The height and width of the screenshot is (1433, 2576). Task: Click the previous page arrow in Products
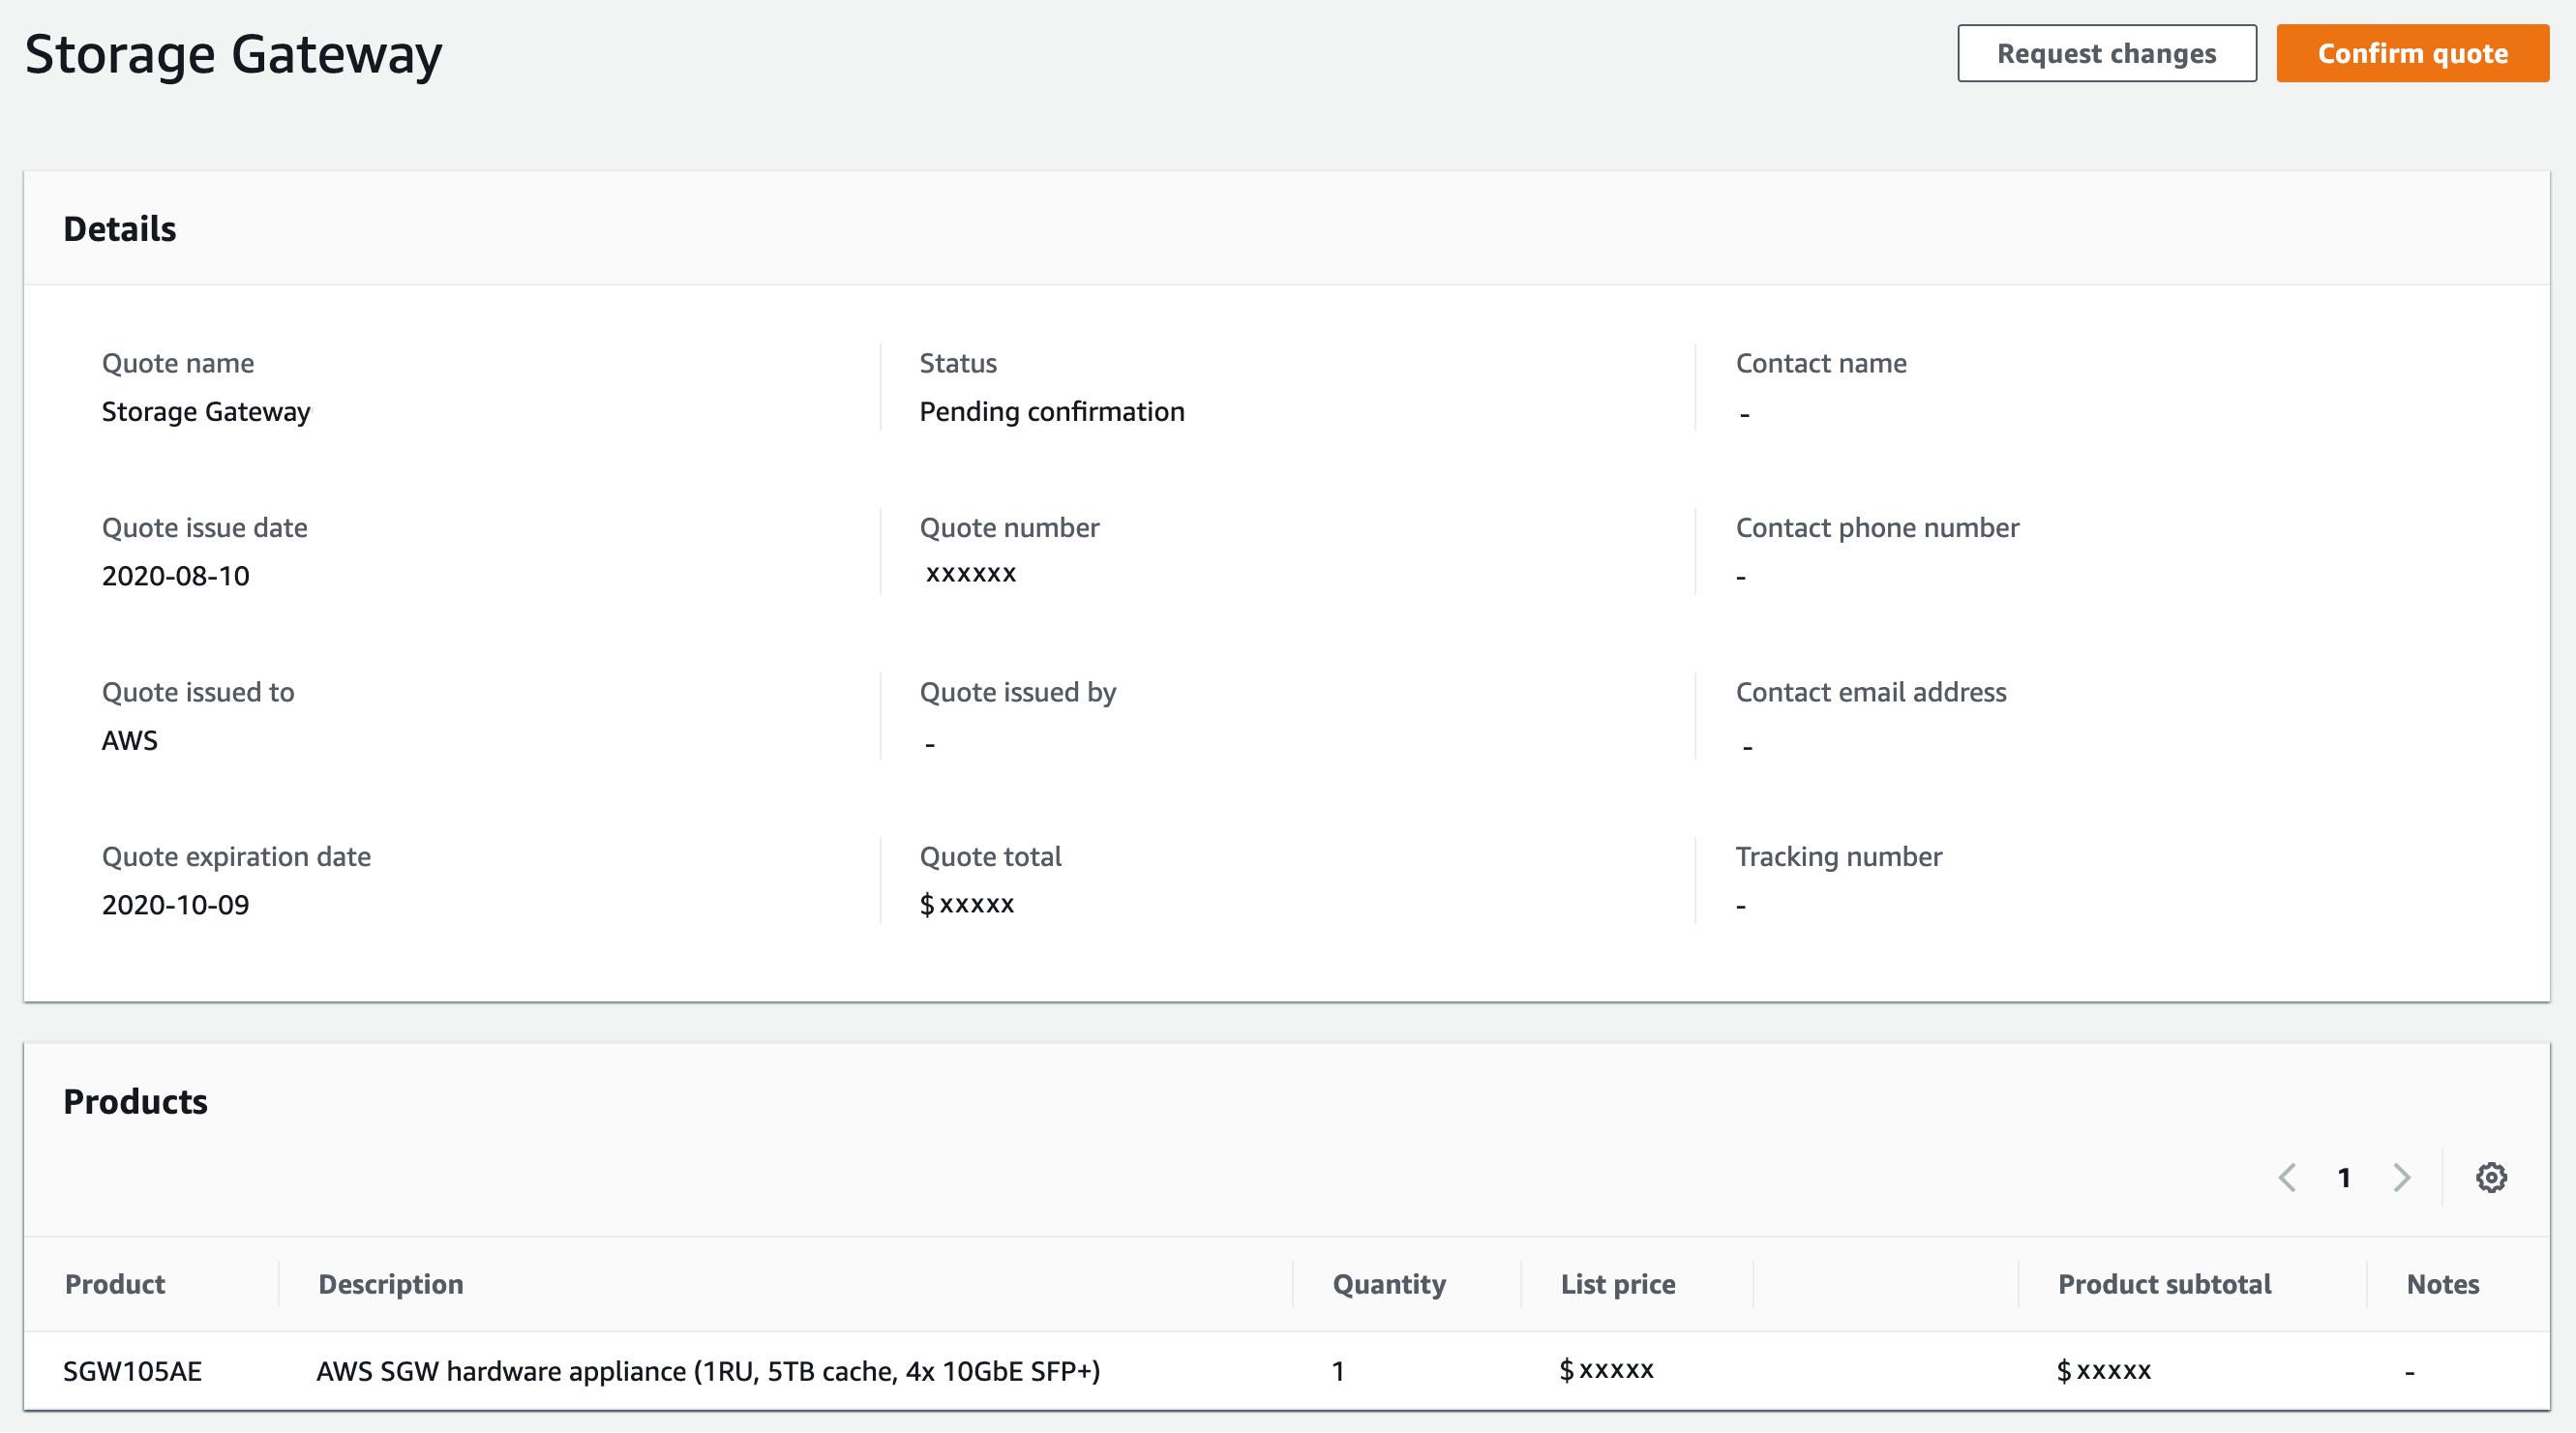point(2287,1177)
